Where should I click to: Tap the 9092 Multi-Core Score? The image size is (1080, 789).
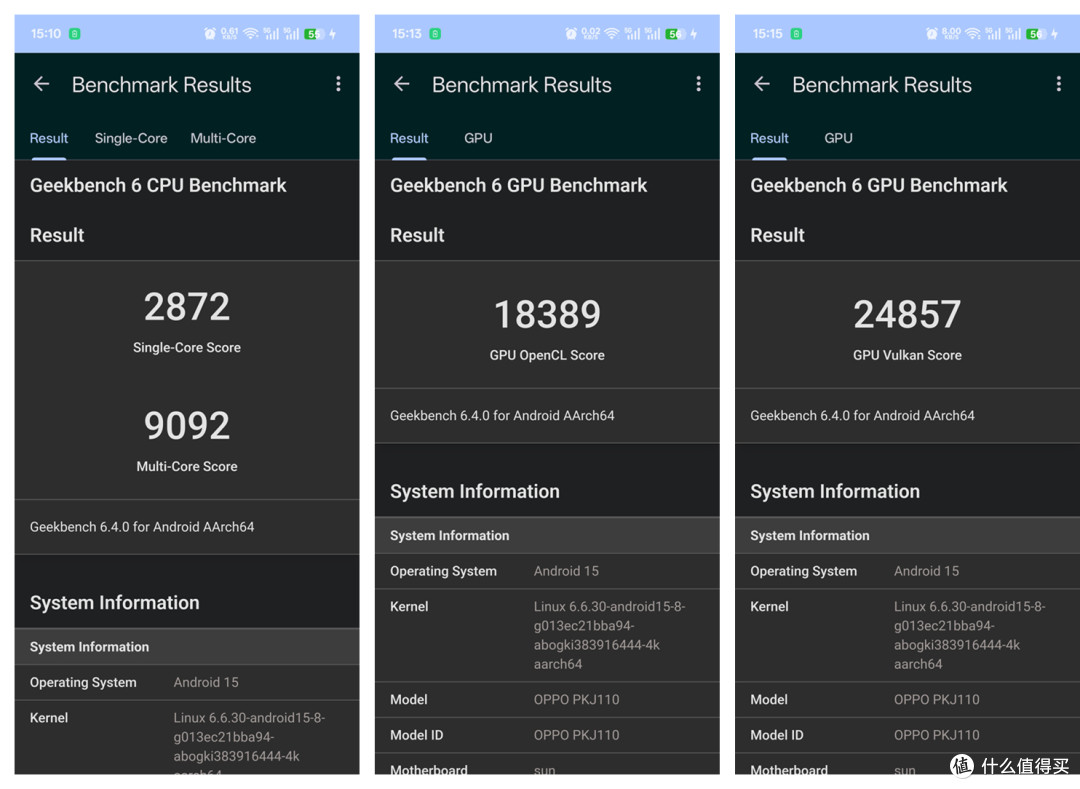click(187, 425)
